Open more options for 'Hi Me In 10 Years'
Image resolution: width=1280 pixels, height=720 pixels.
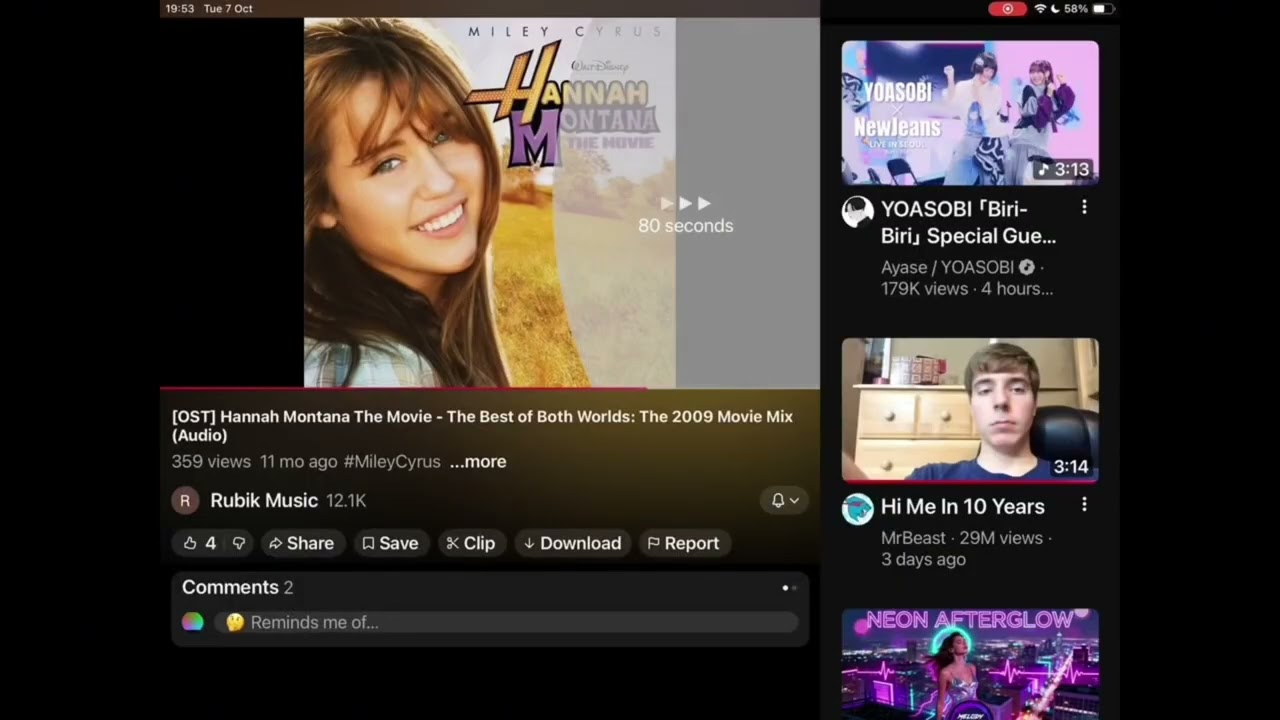coord(1084,506)
